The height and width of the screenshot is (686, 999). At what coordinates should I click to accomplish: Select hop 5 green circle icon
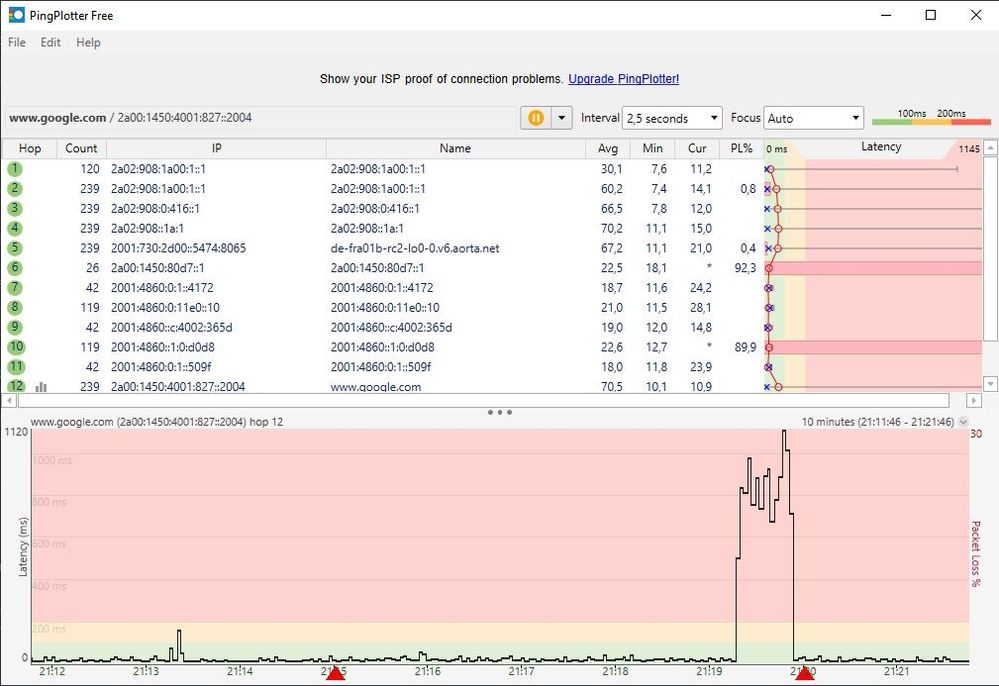coord(15,248)
